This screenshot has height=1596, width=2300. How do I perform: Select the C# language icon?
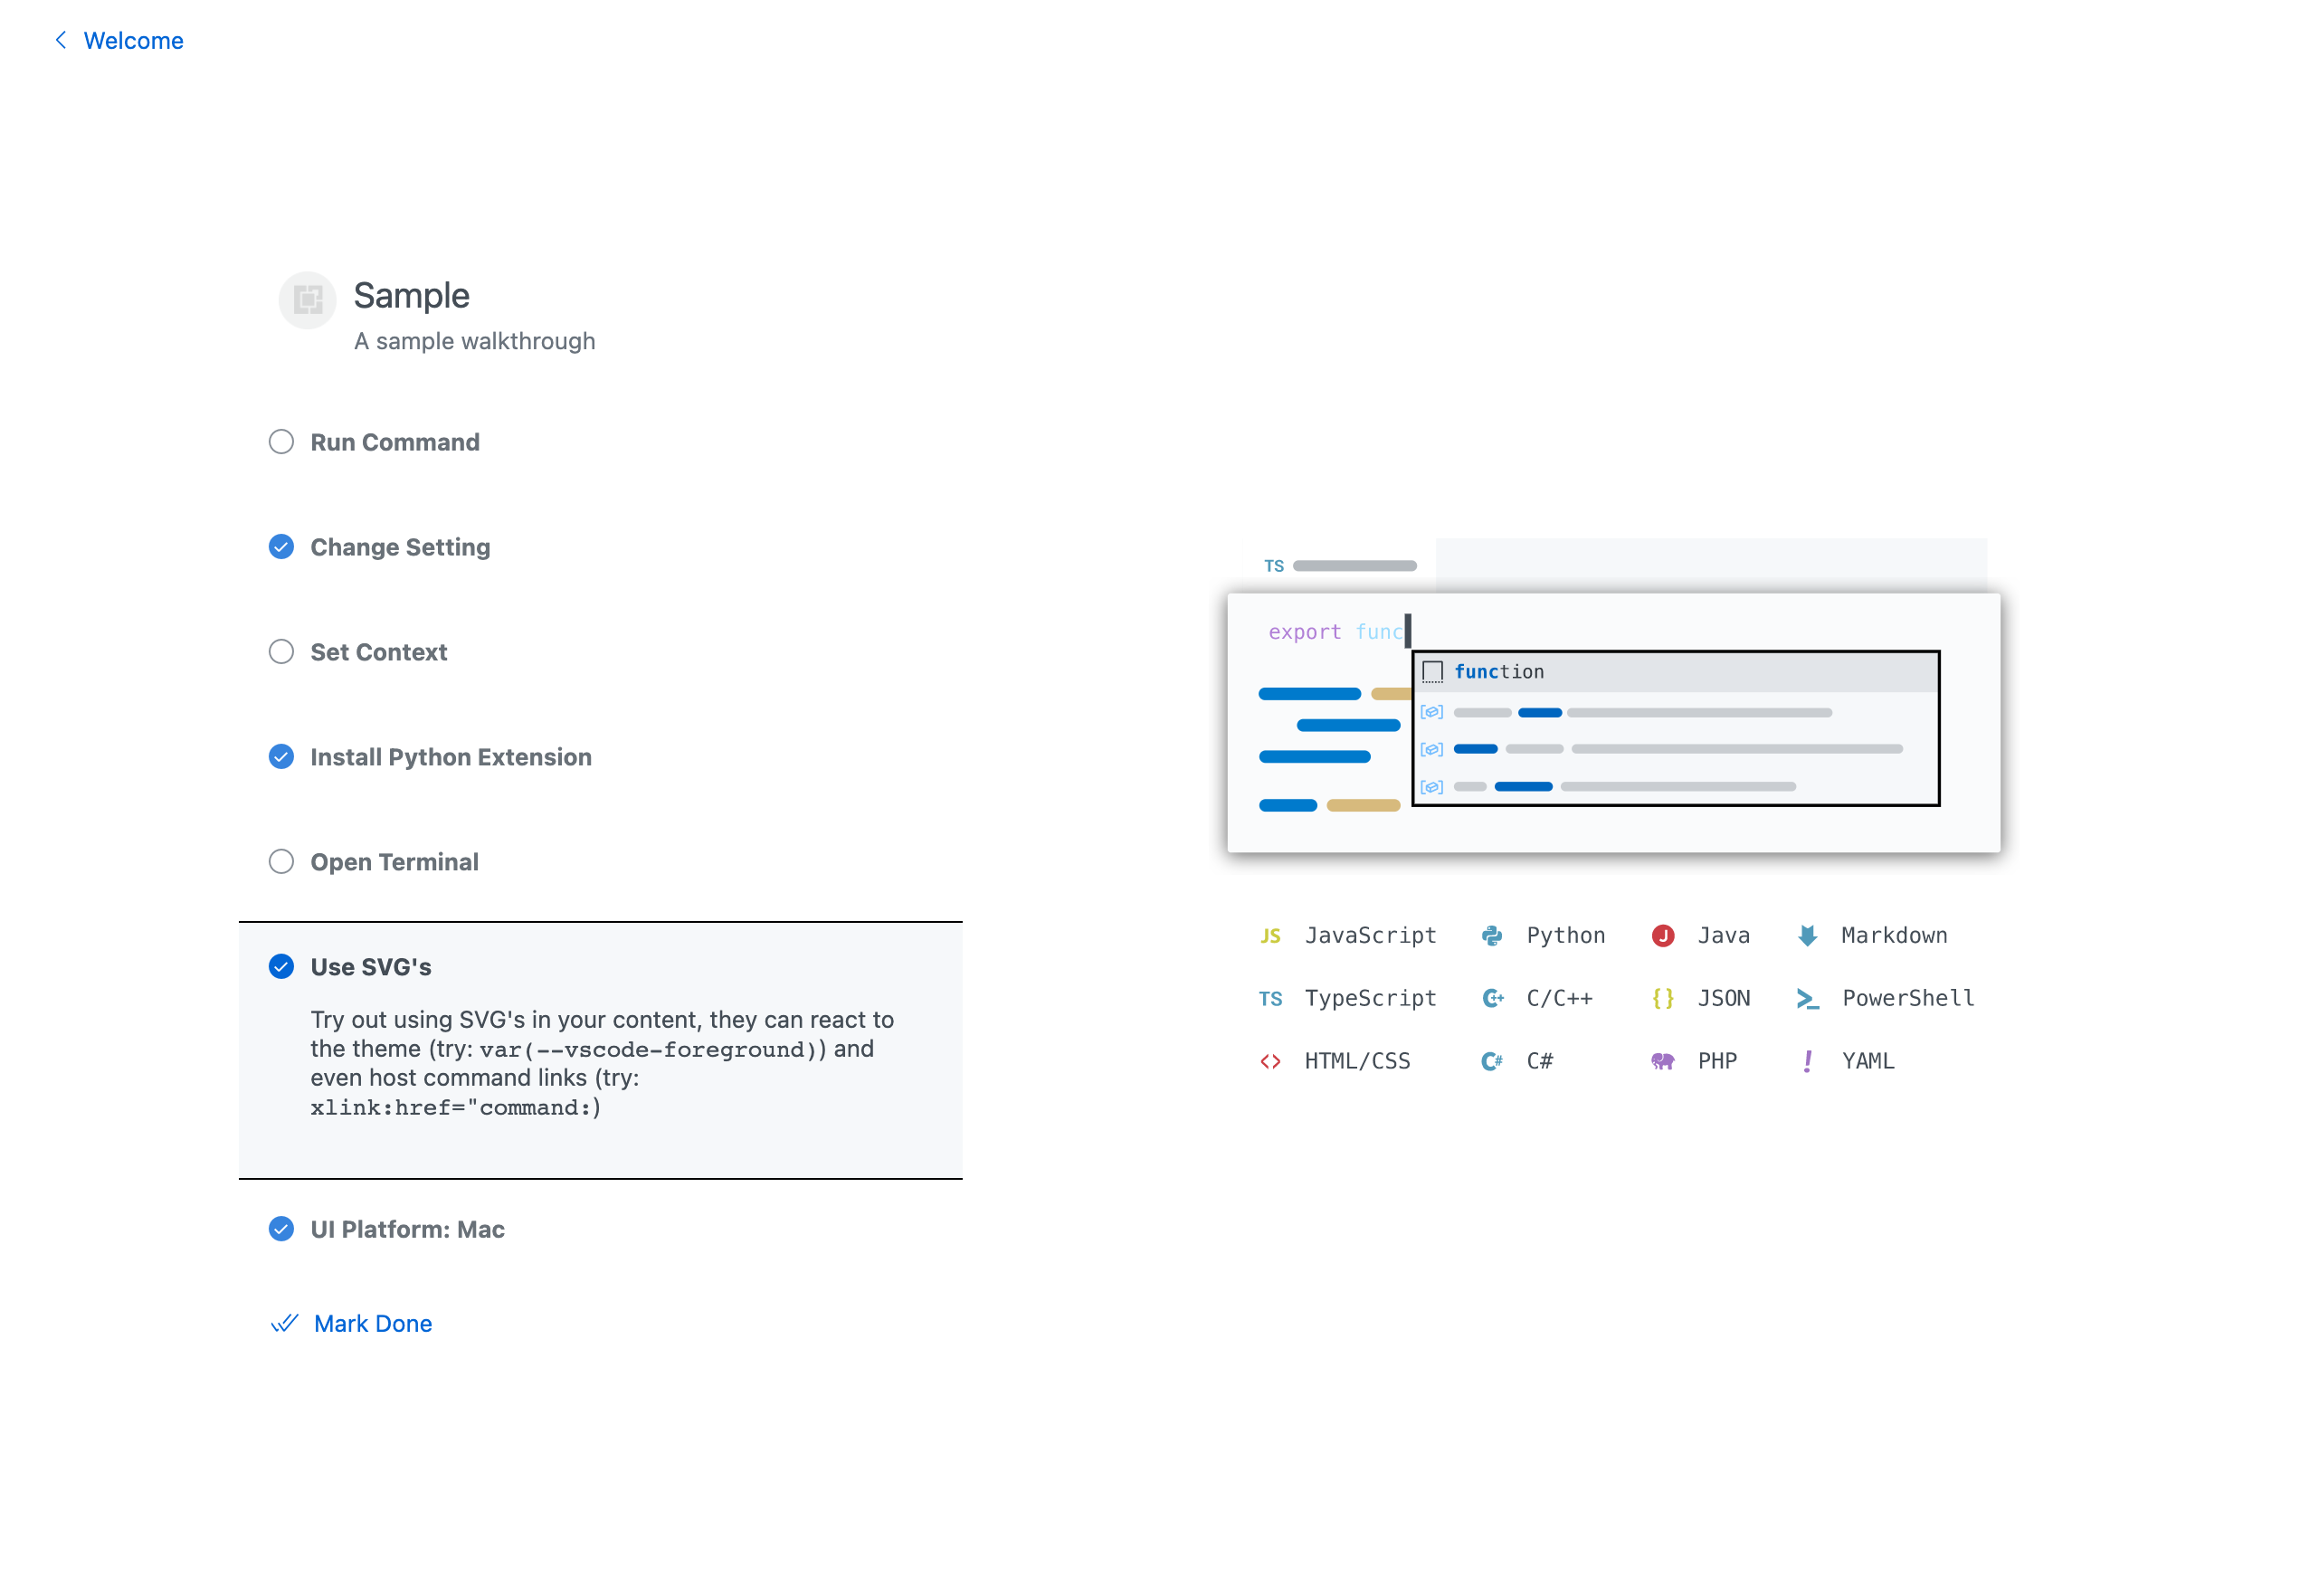[x=1492, y=1060]
